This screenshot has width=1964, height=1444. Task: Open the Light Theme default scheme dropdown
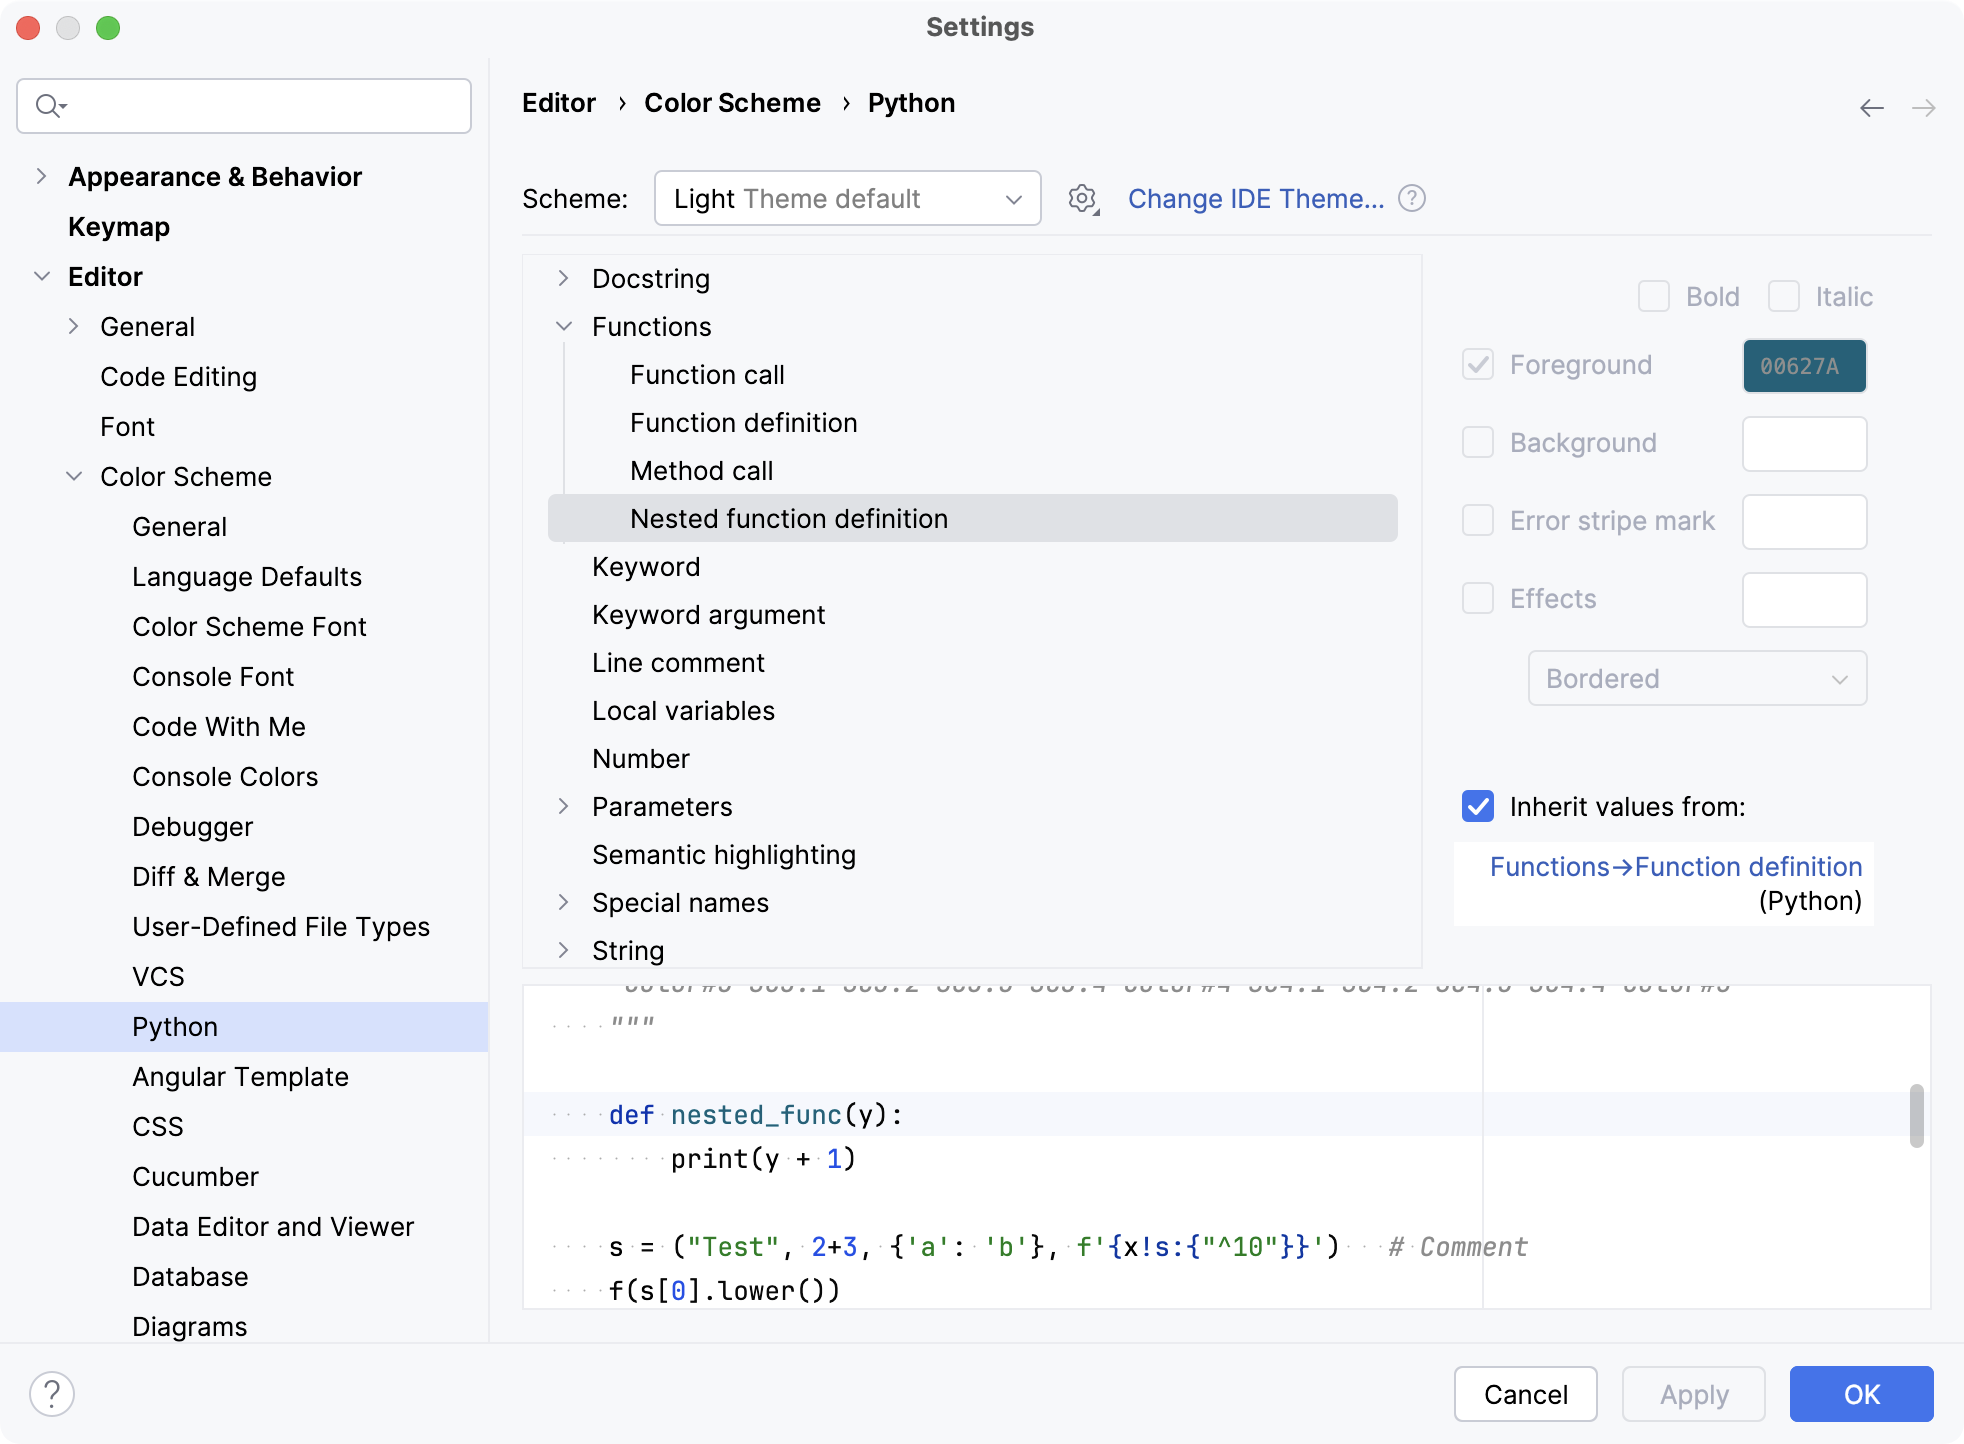(x=848, y=198)
